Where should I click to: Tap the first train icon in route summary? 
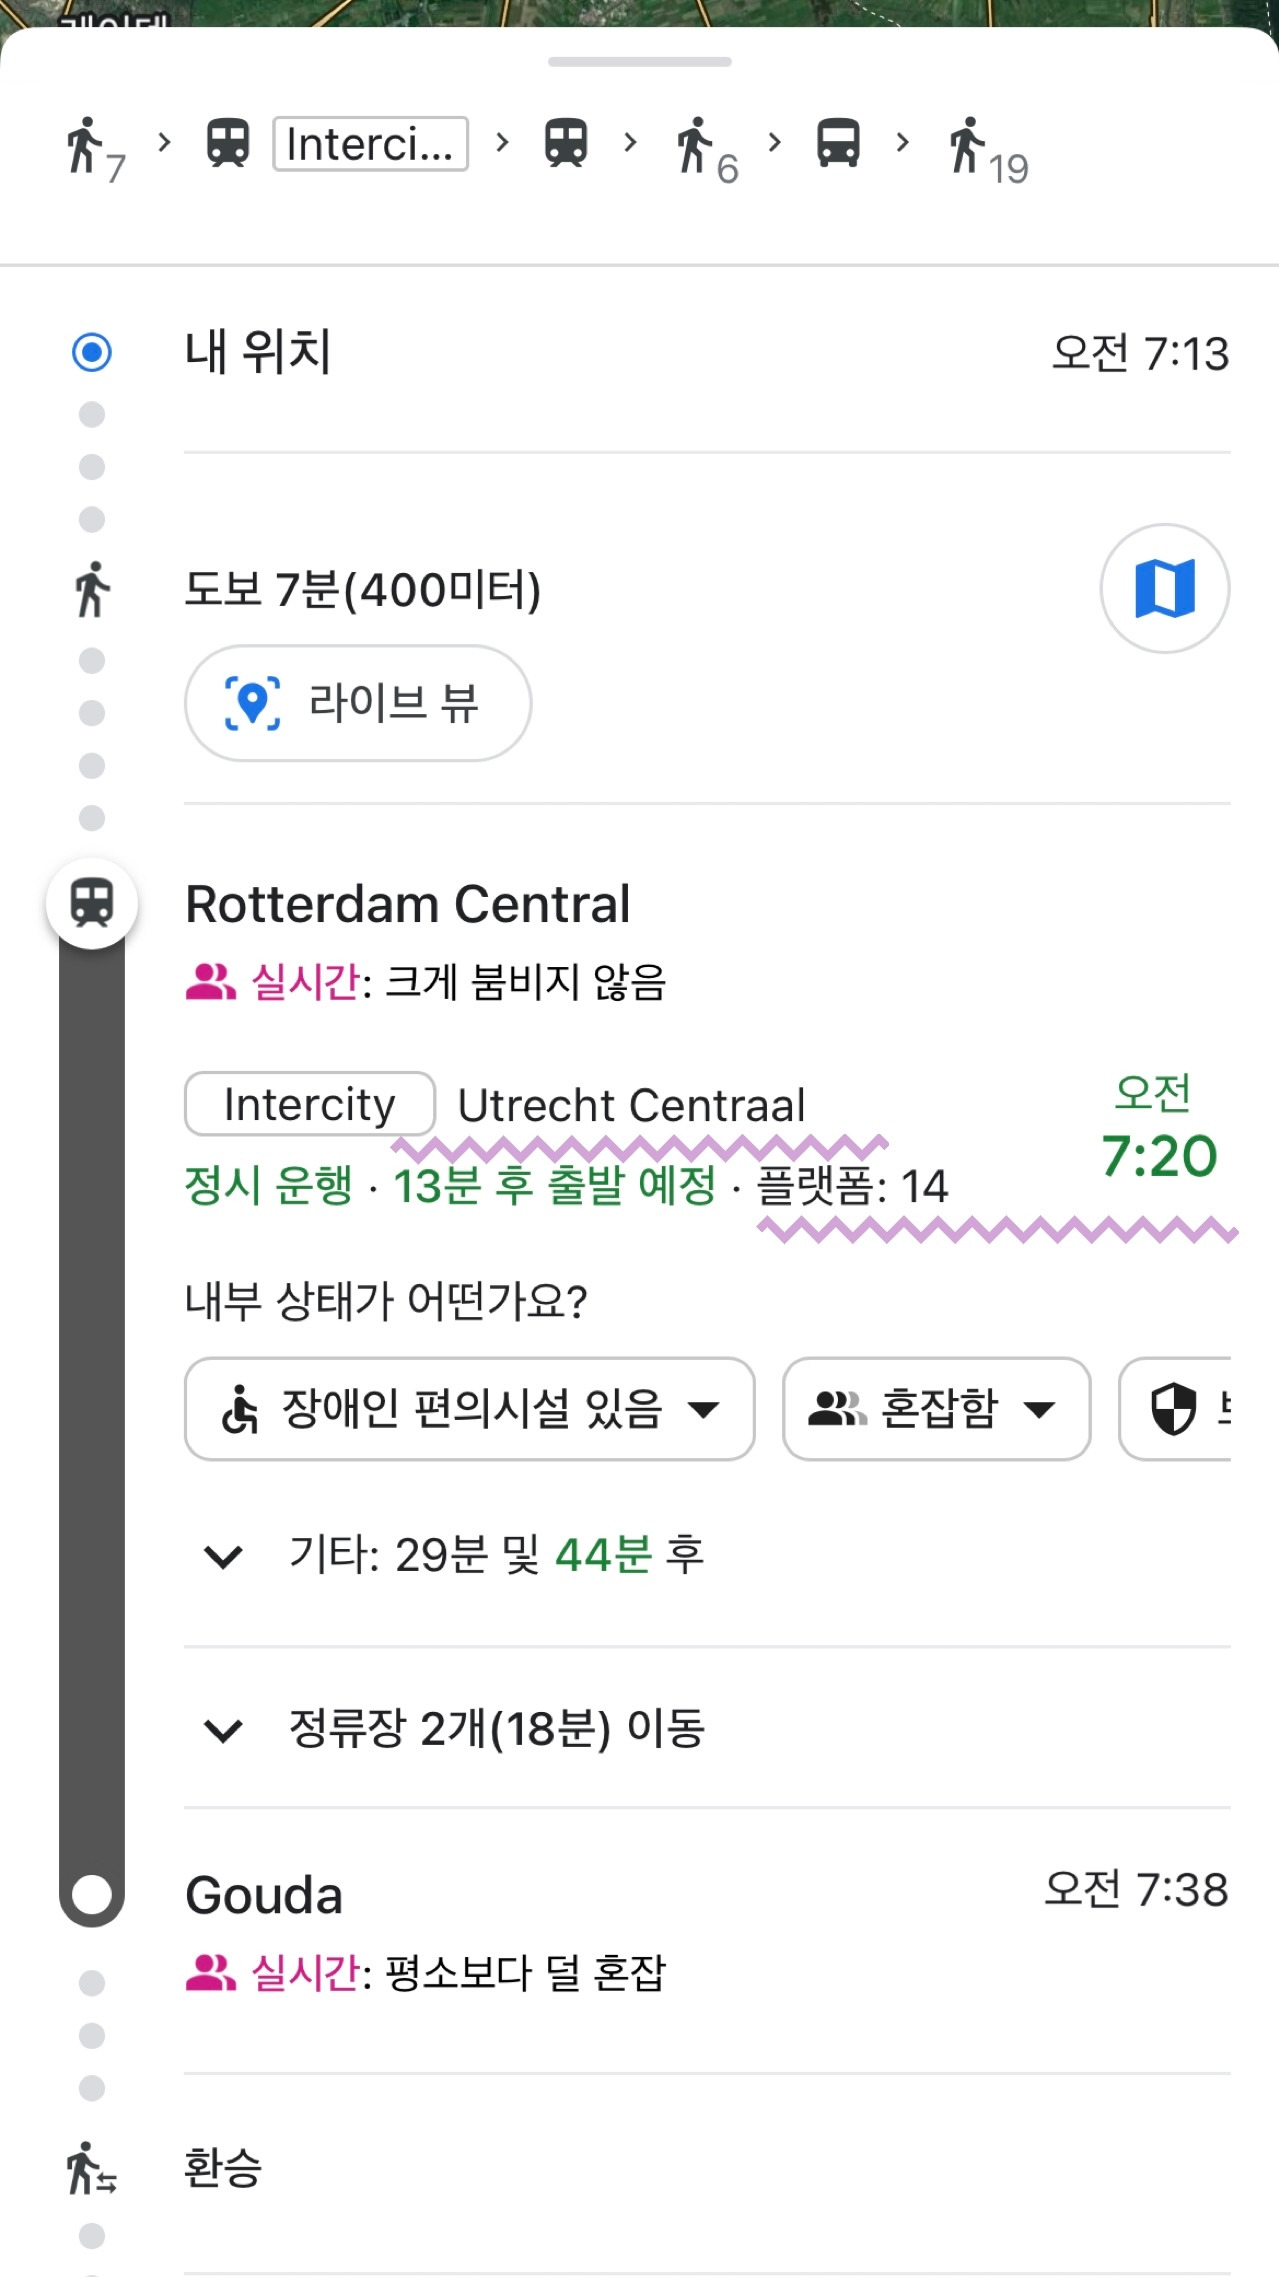click(x=228, y=143)
